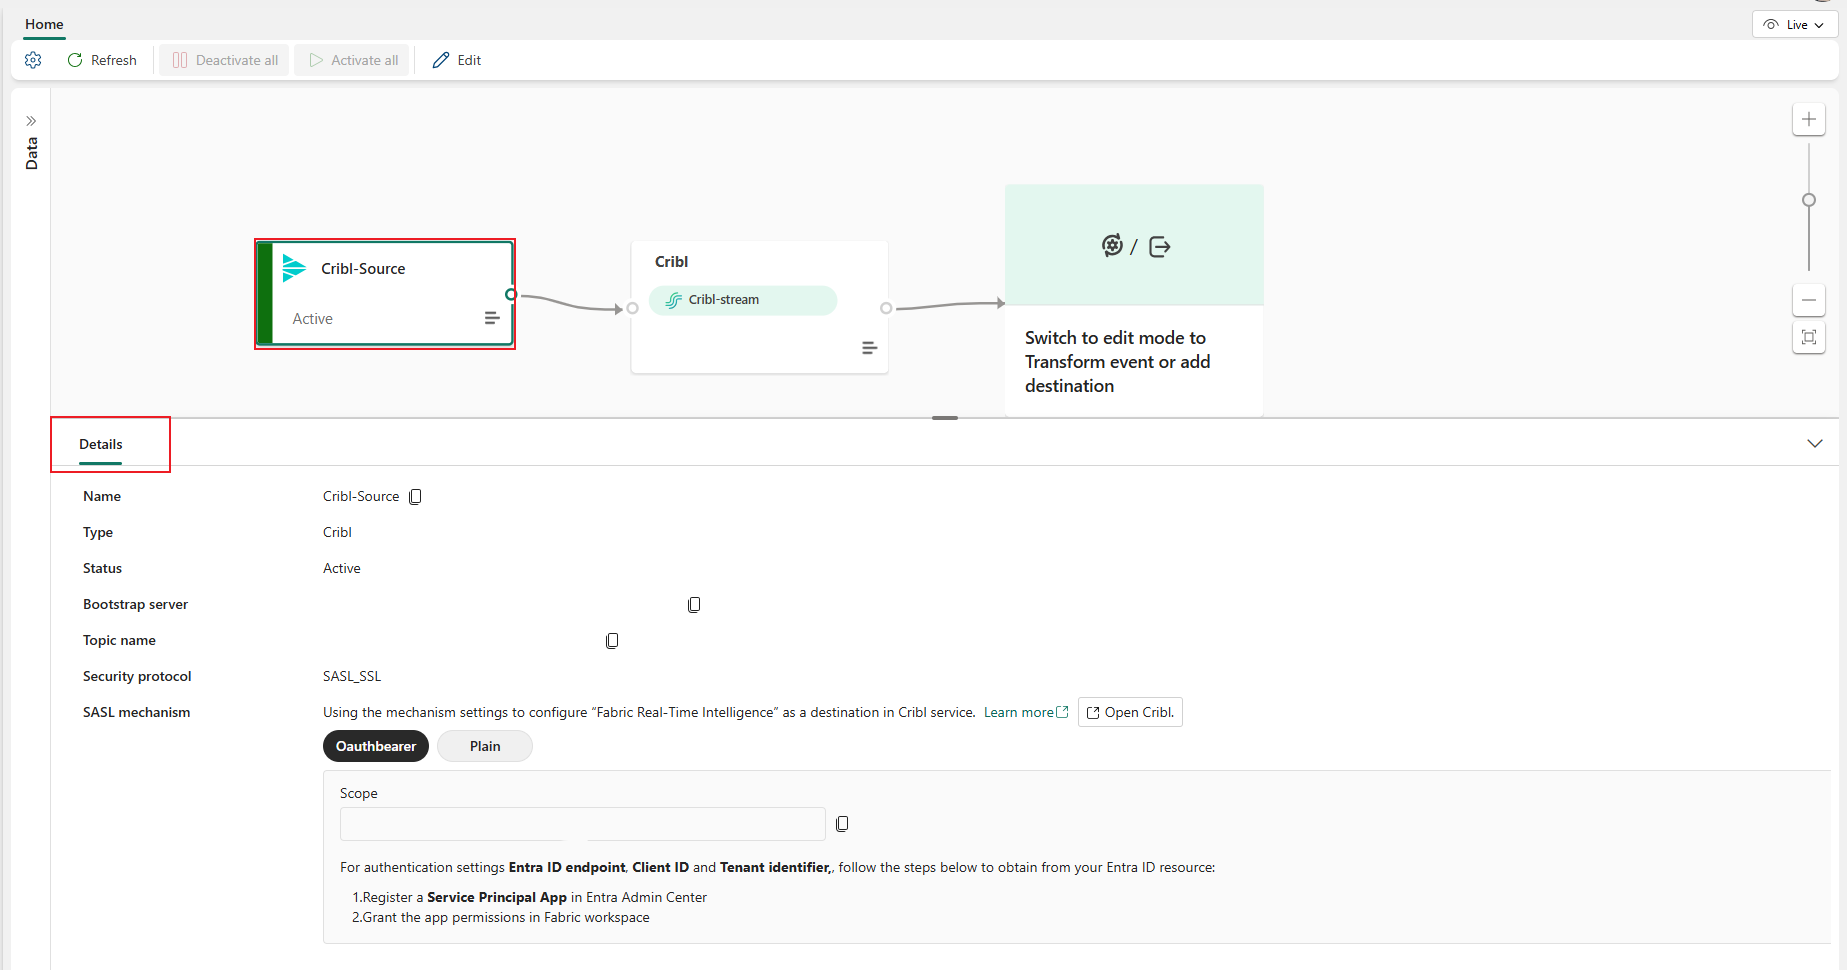Click the Scope input field
The image size is (1847, 970).
582,824
